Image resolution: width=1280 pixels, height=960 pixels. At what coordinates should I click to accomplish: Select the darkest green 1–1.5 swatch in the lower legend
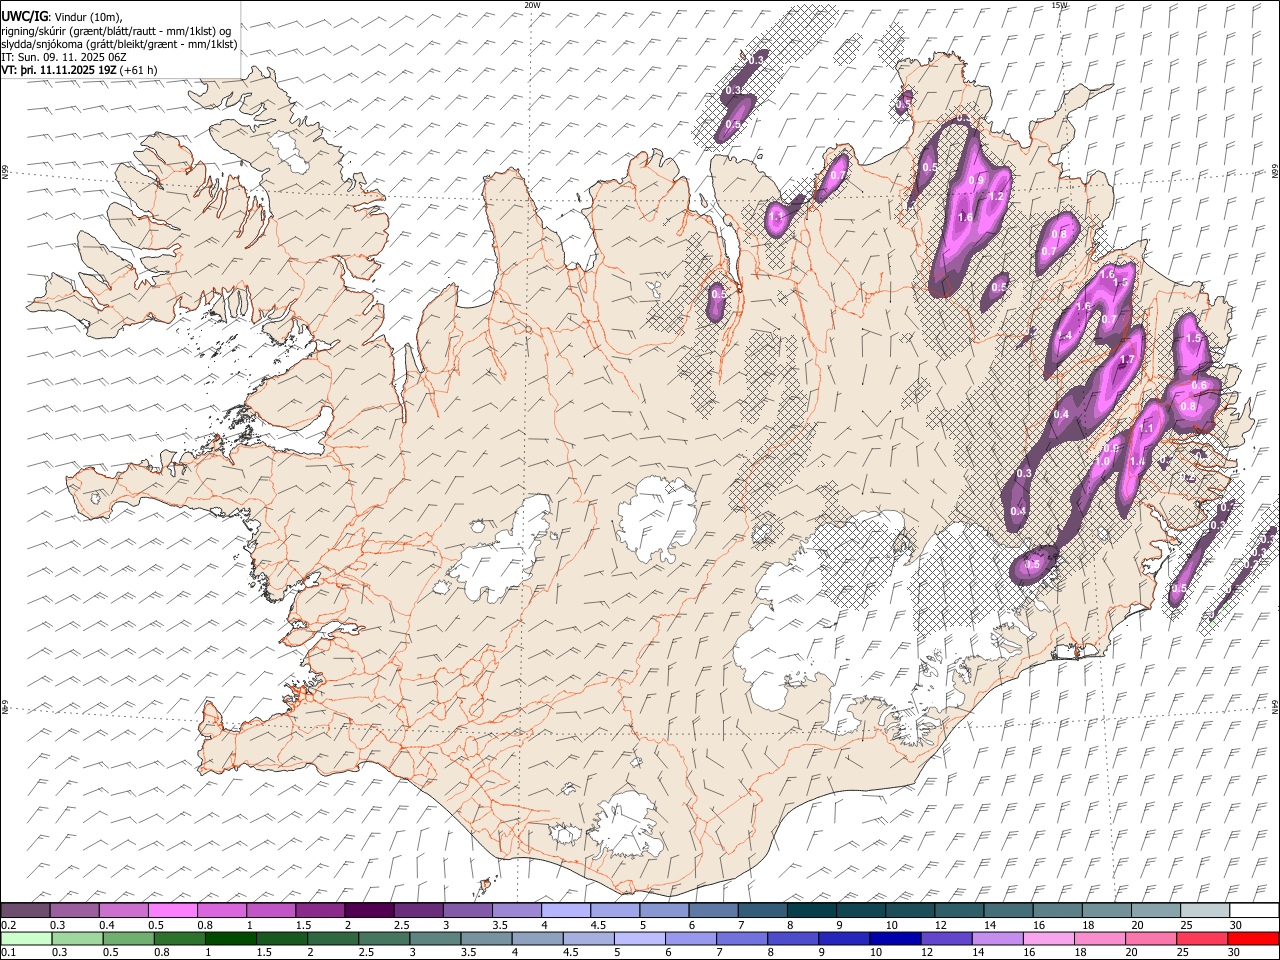tap(231, 938)
